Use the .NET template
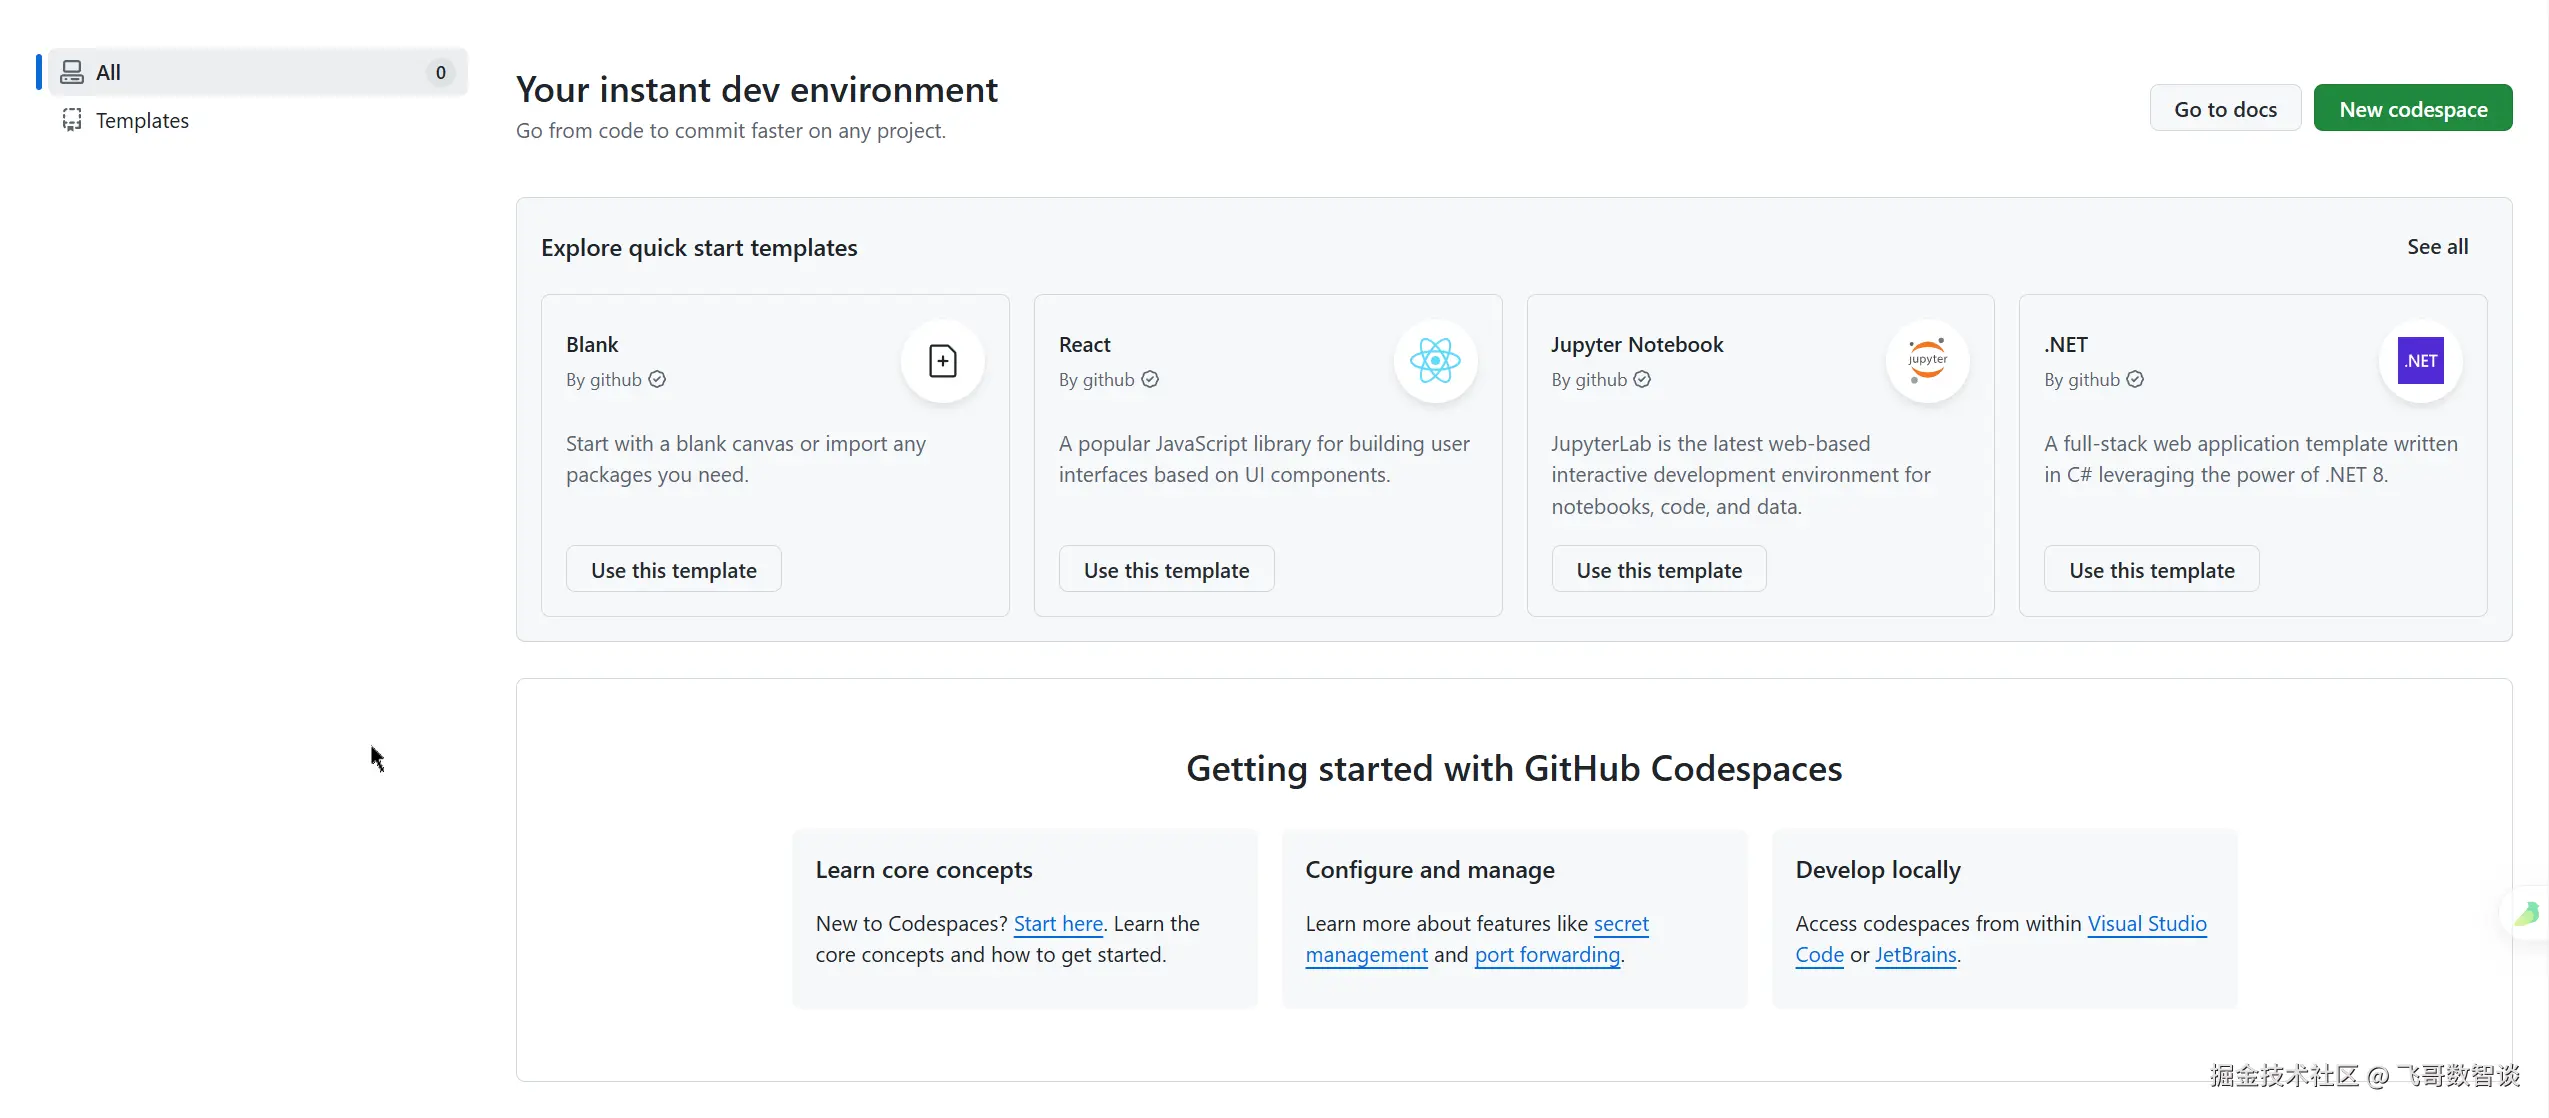 pos(2151,570)
